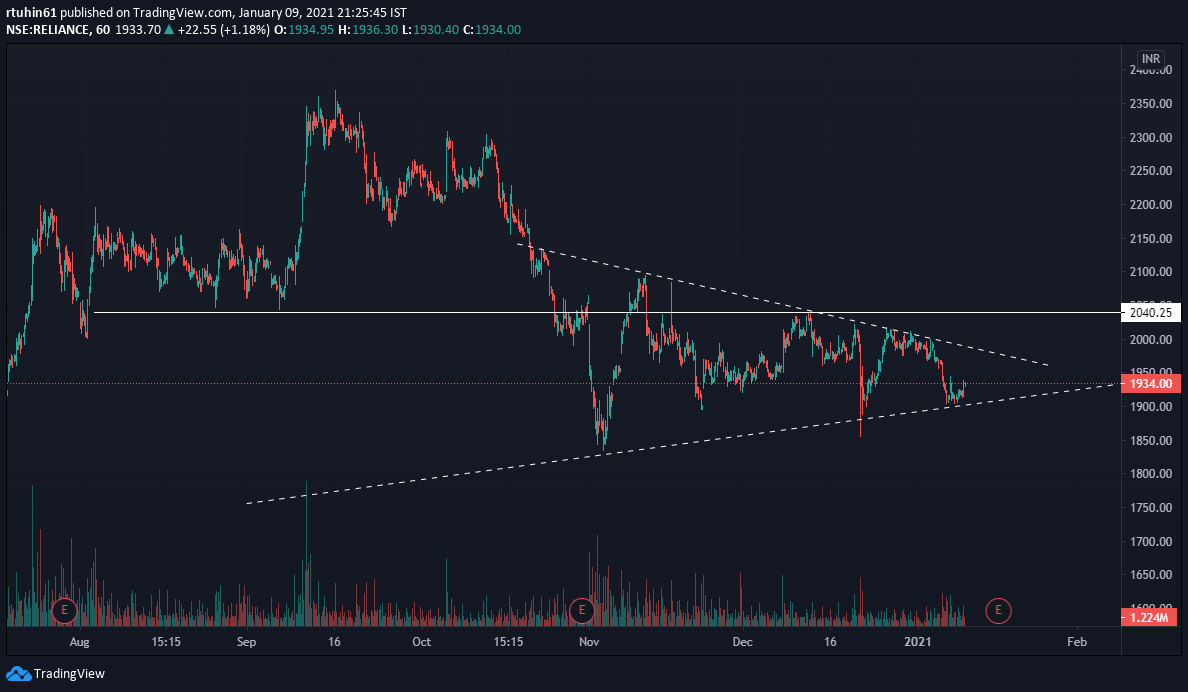
Task: Click the TradingView.com text in header
Action: click(x=182, y=13)
